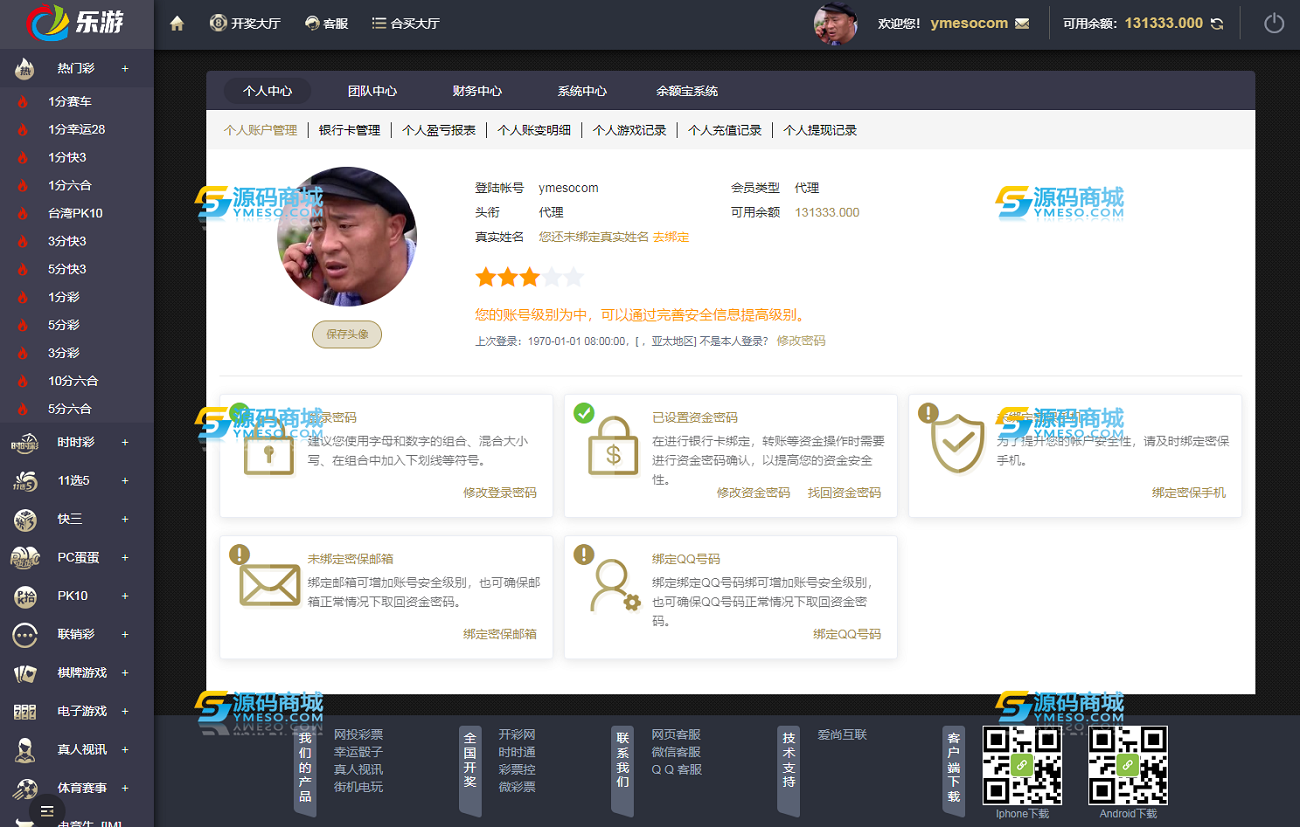Click the 乐游 site logo
This screenshot has width=1300, height=827.
pyautogui.click(x=77, y=23)
